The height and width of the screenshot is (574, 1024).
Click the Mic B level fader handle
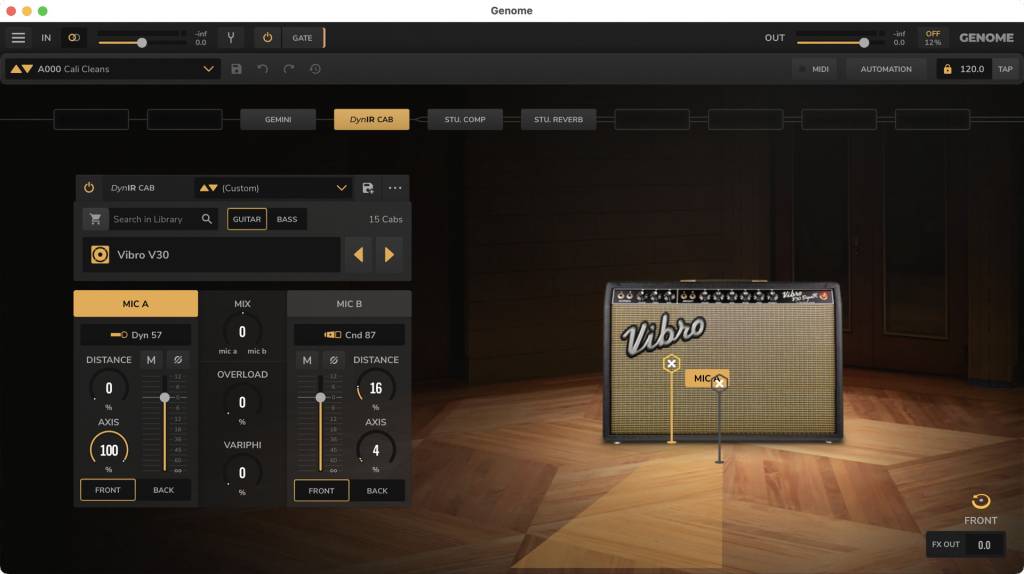point(321,397)
